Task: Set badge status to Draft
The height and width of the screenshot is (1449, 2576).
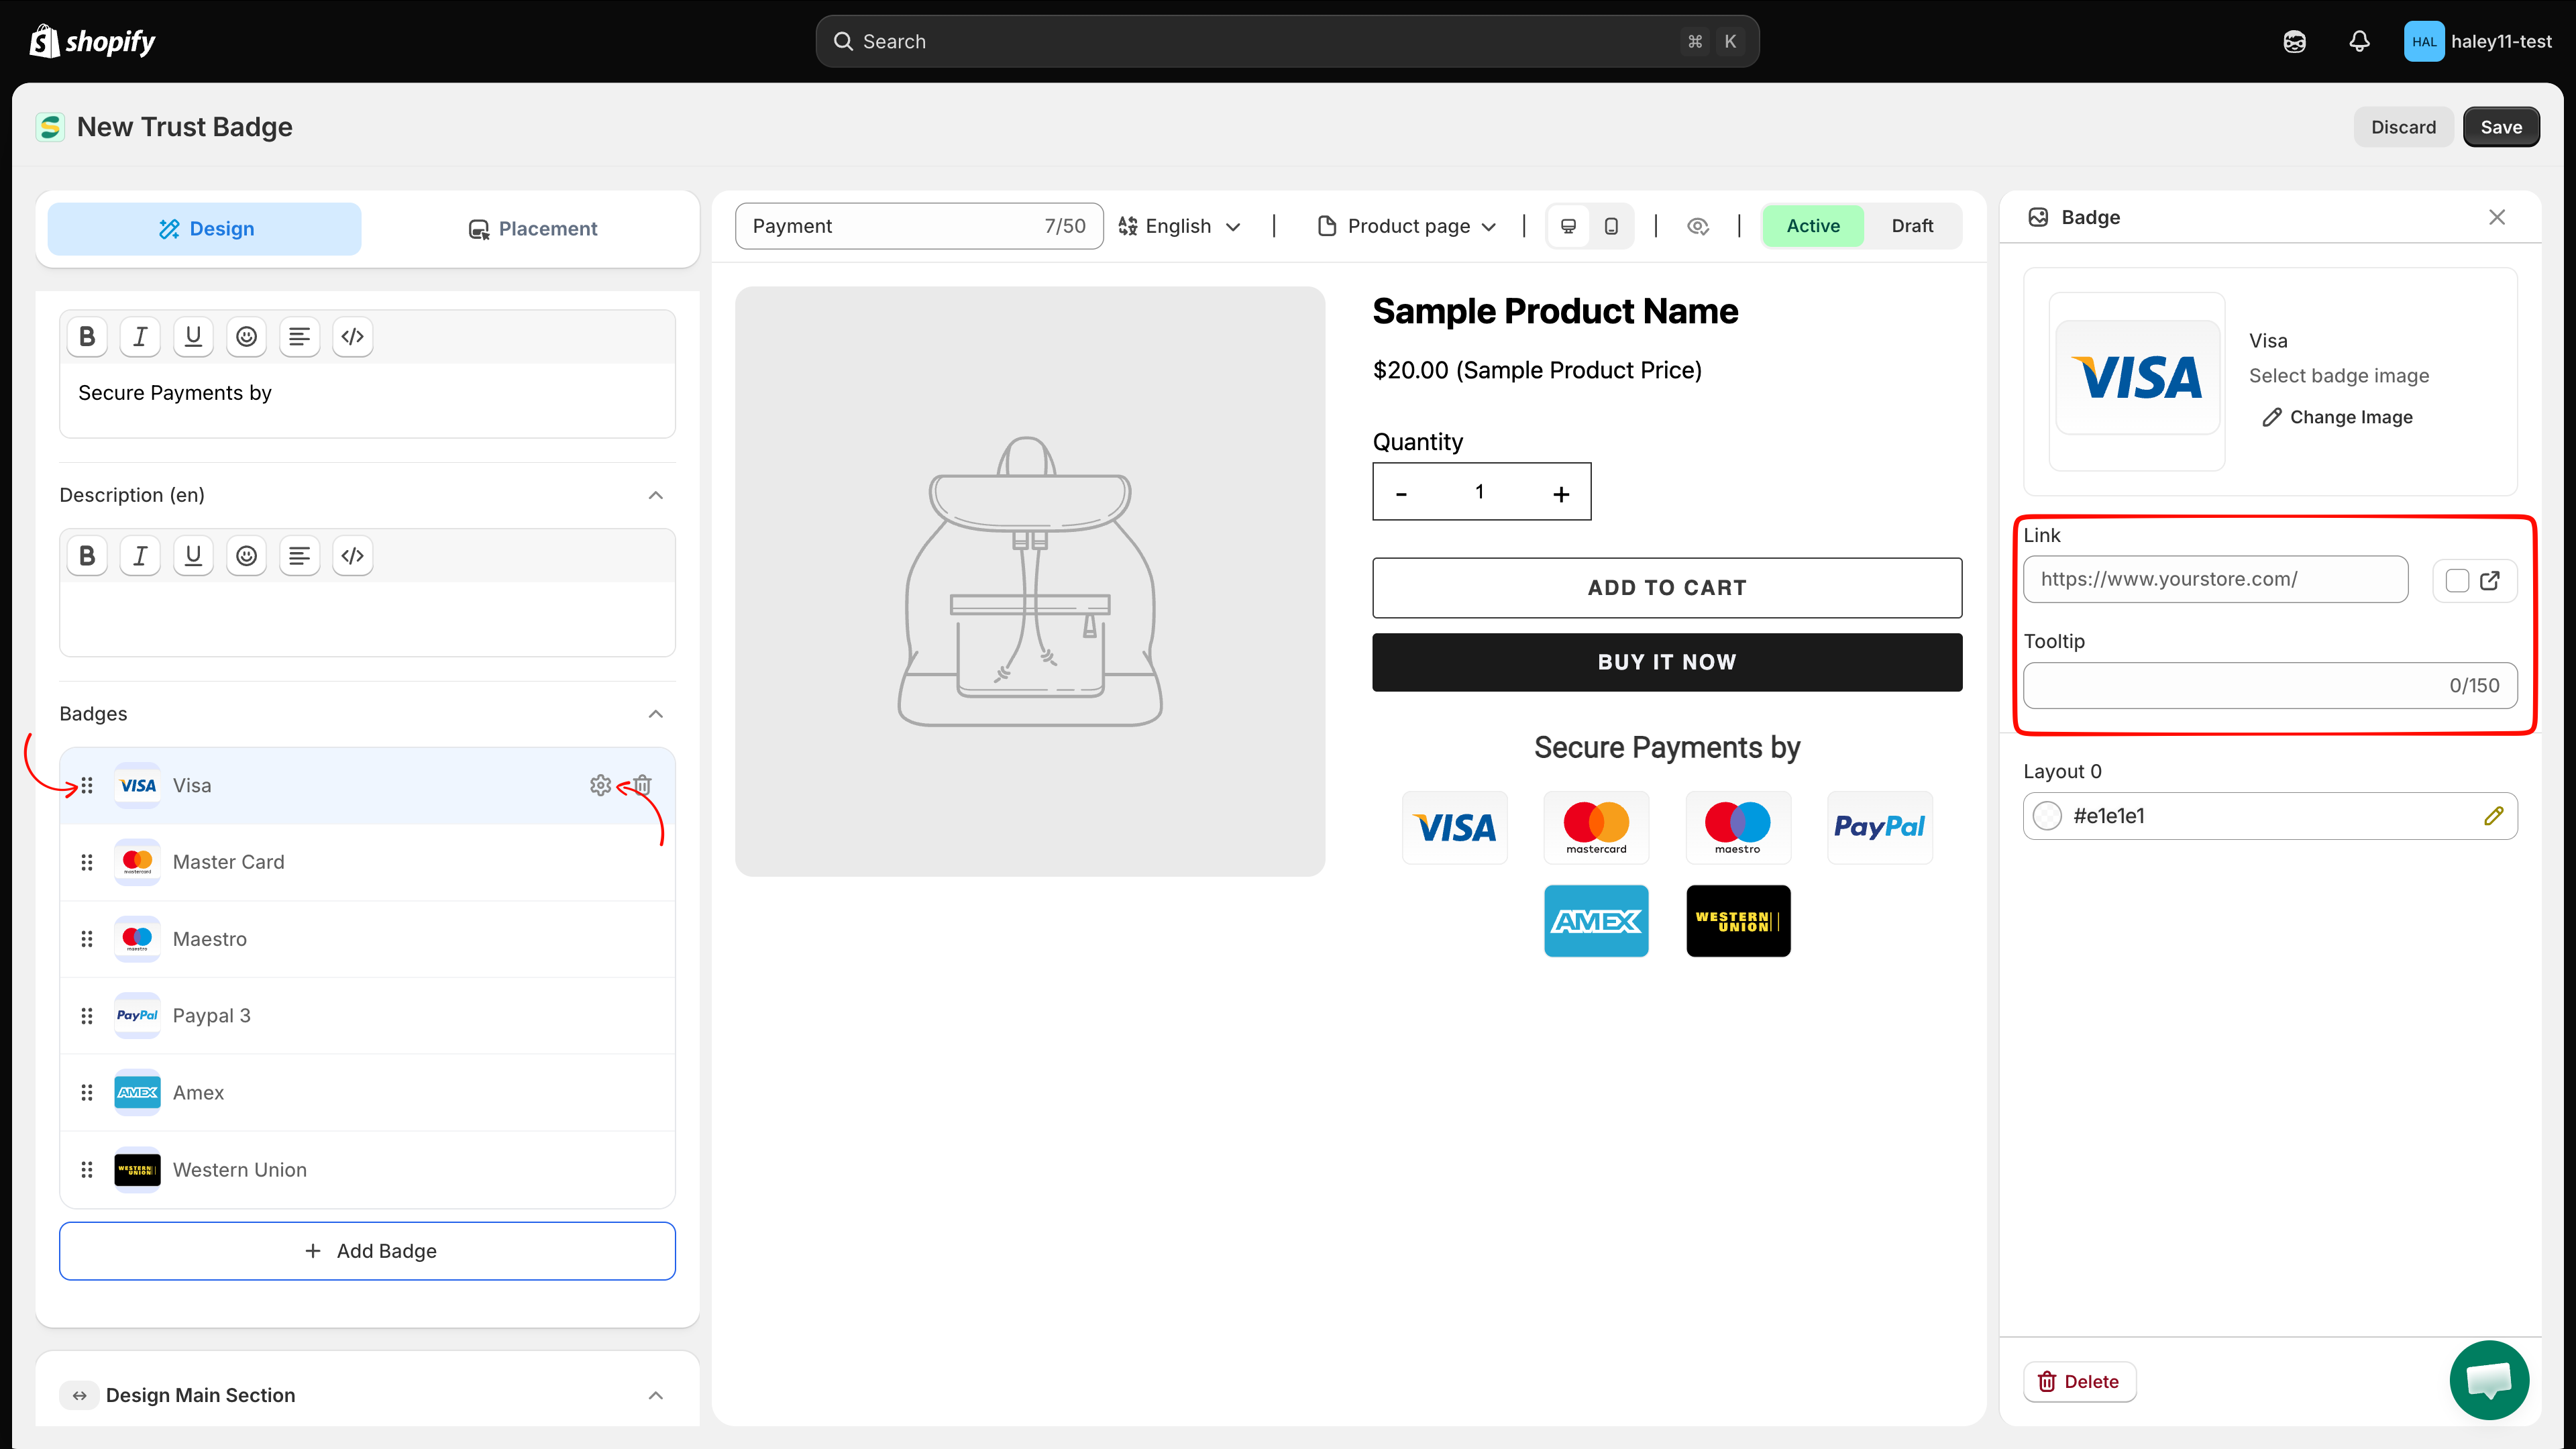Action: pyautogui.click(x=1912, y=226)
